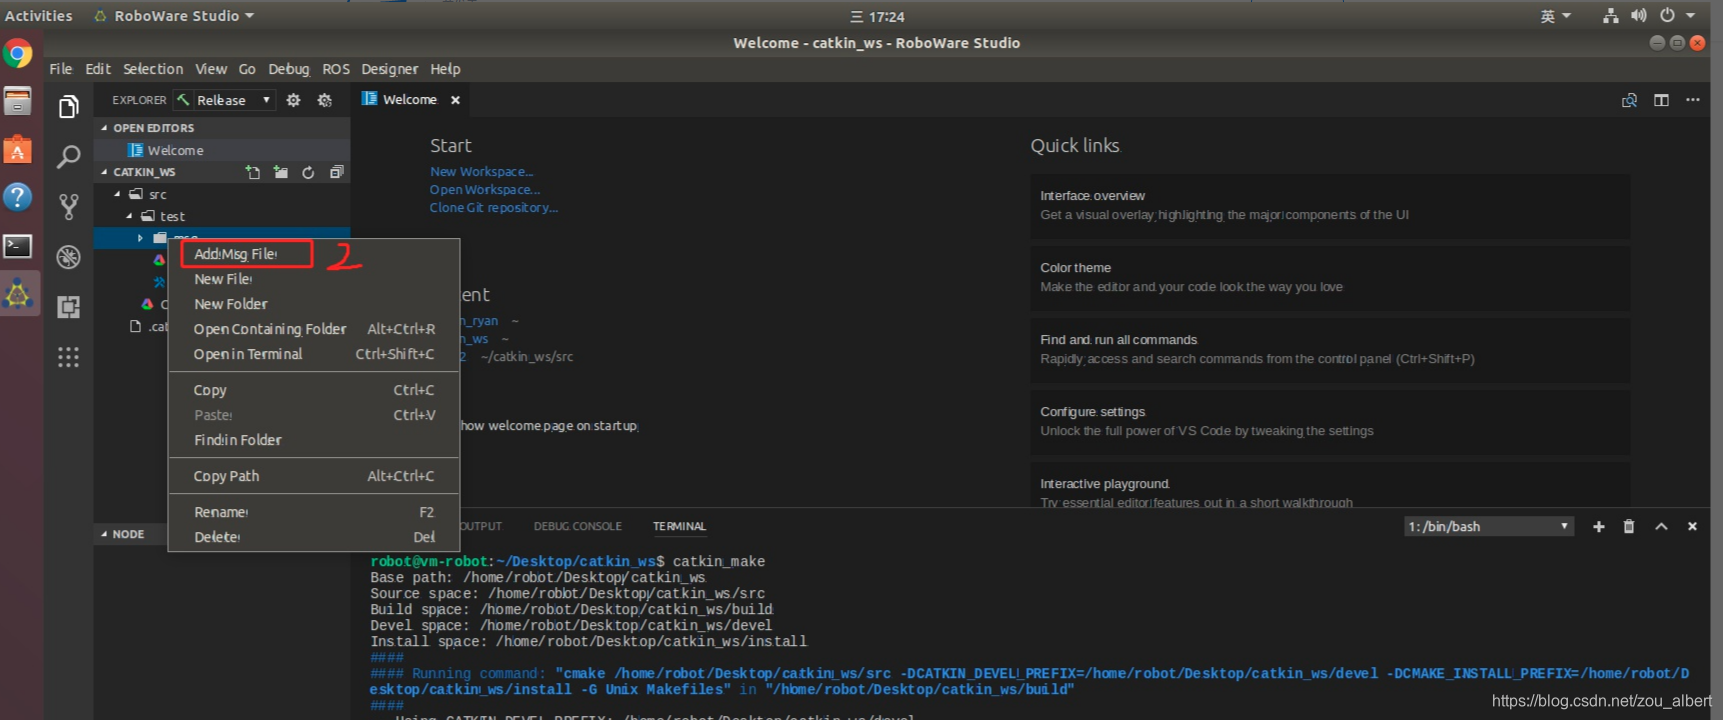Open the Release build configuration dropdown
Image resolution: width=1723 pixels, height=720 pixels.
(x=224, y=100)
